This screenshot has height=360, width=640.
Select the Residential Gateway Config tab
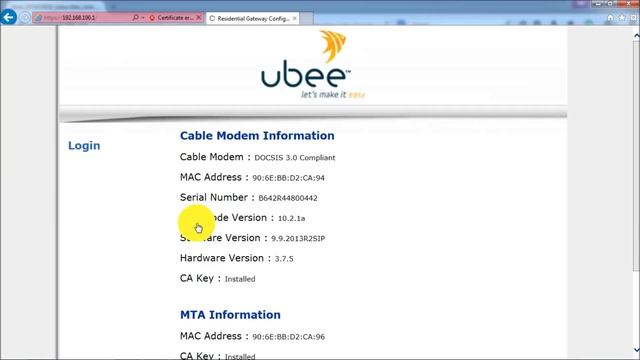pos(253,18)
